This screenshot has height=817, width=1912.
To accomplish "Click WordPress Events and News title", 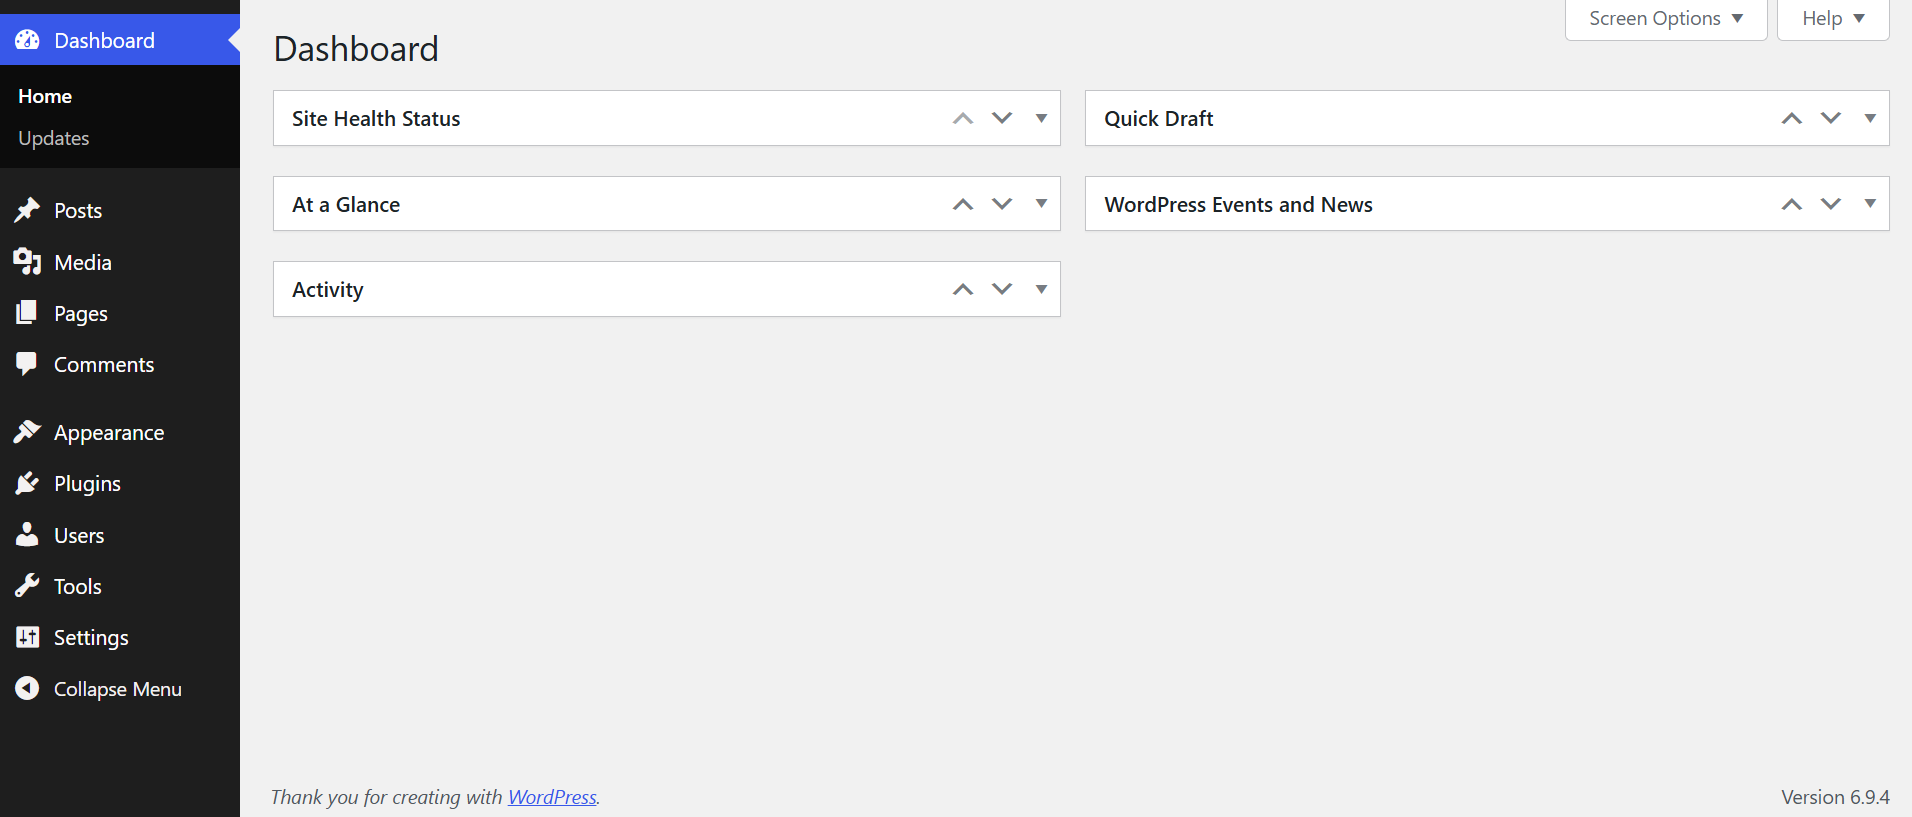I will [1239, 204].
